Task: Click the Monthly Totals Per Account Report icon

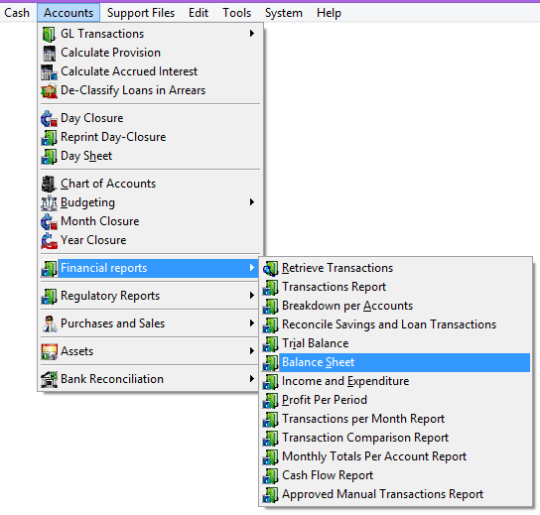Action: [270, 457]
